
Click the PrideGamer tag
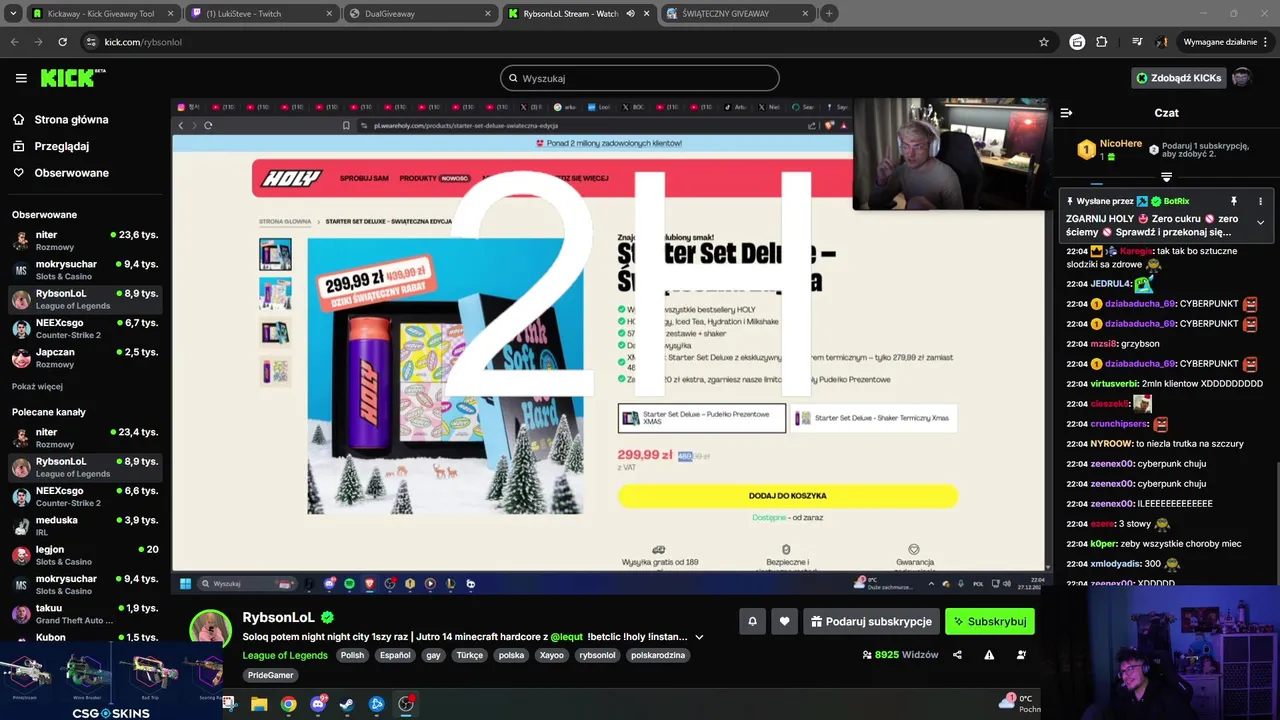point(271,675)
